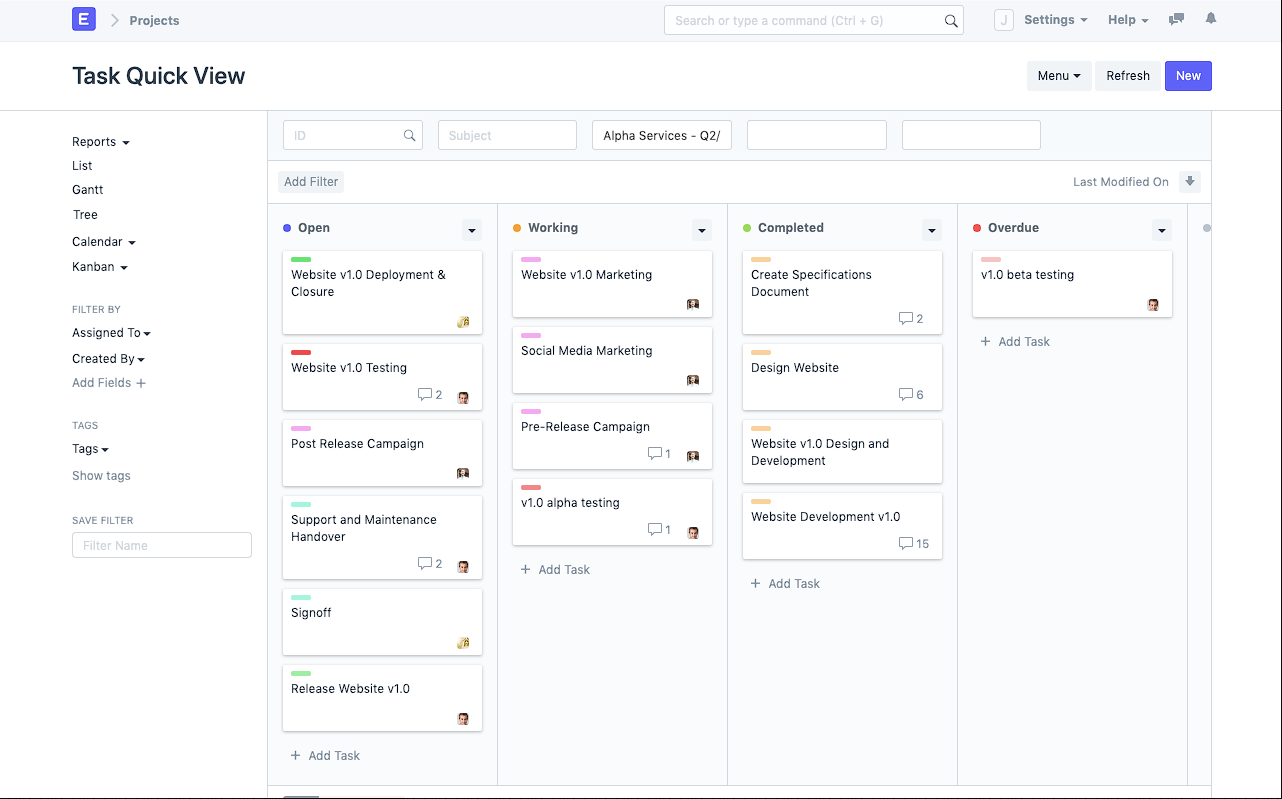Expand the Kanban dropdown in sidebar
The width and height of the screenshot is (1282, 799).
point(100,267)
